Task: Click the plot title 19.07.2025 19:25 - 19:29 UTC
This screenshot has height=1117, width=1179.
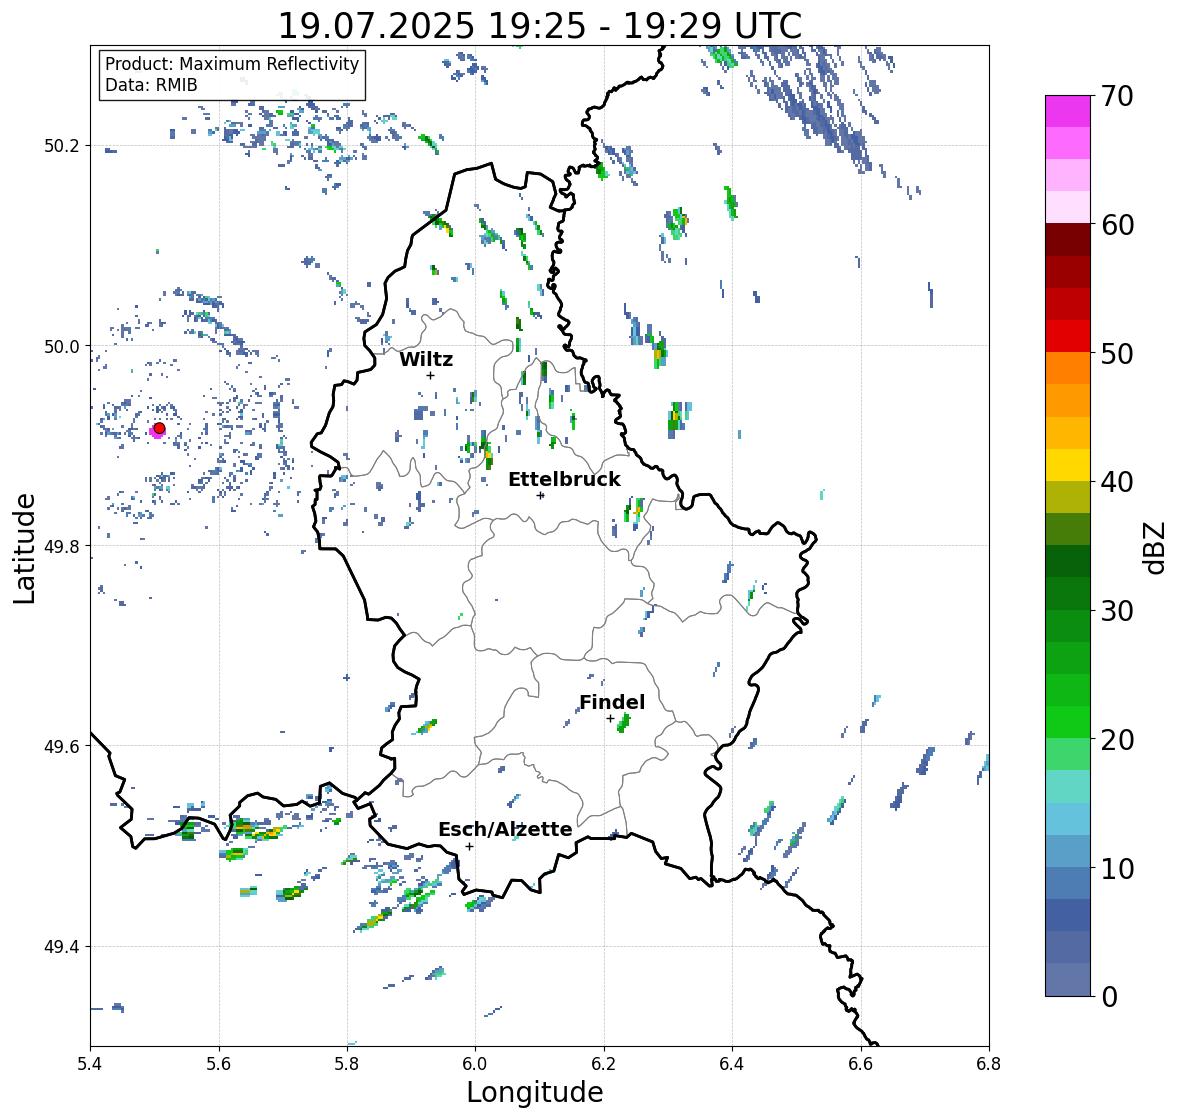Action: coord(540,26)
